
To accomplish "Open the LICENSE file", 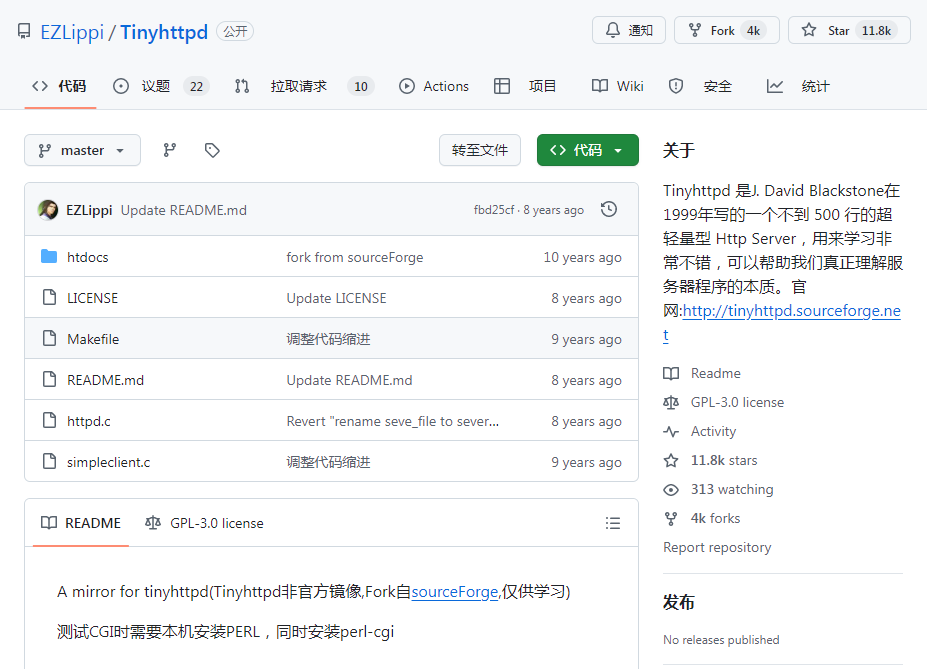I will click(92, 298).
